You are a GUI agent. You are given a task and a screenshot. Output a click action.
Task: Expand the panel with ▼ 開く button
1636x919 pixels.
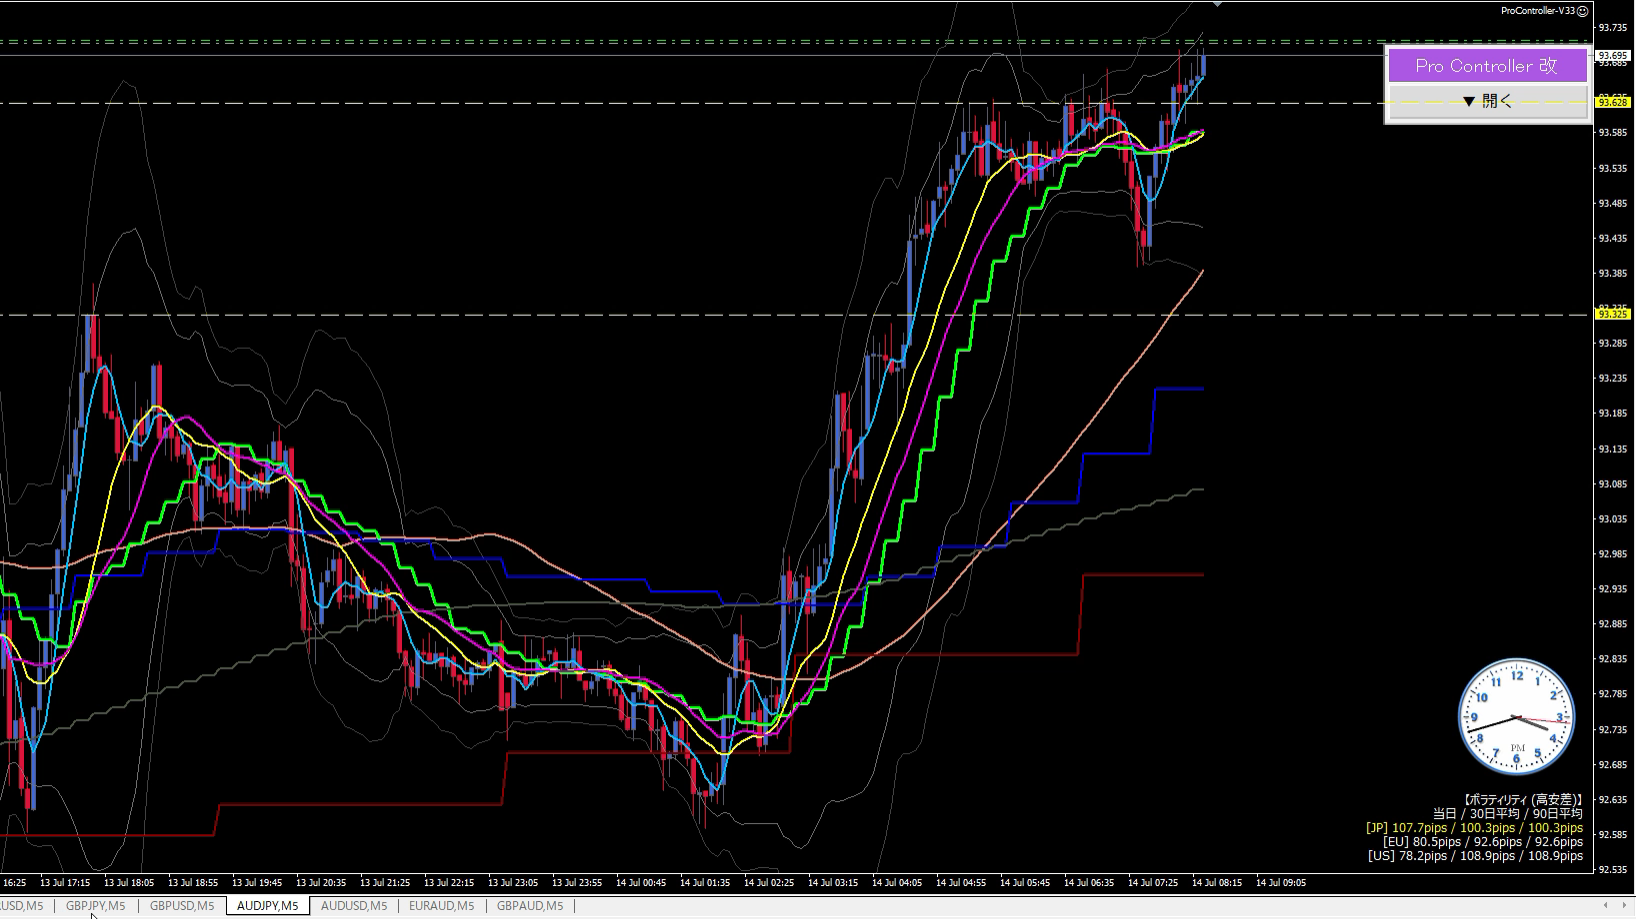(1486, 101)
